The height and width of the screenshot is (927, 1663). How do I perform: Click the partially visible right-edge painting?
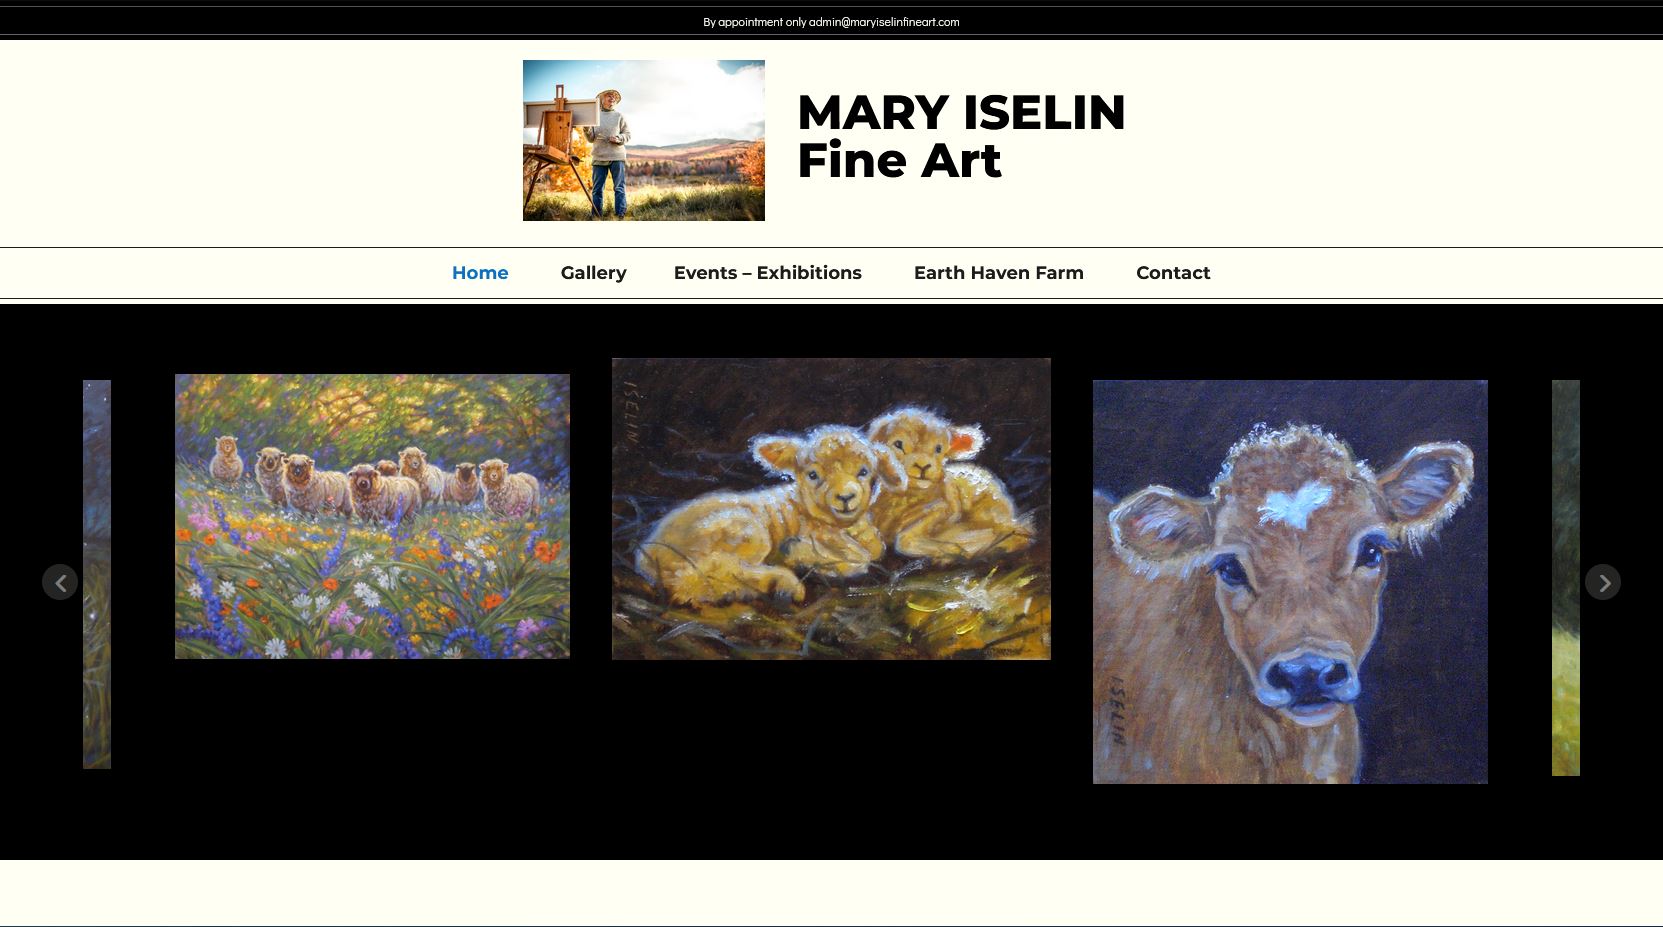(1566, 577)
